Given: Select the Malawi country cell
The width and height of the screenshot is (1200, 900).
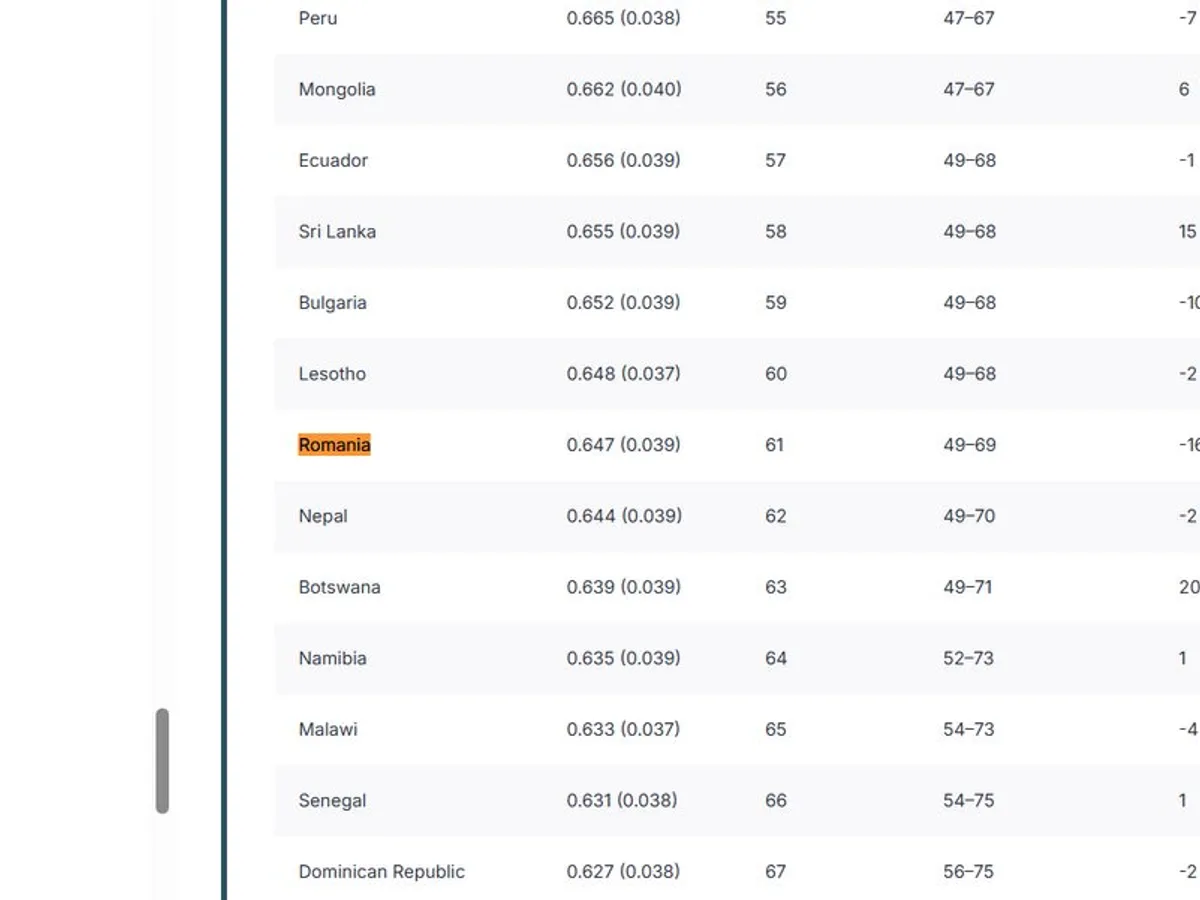Looking at the screenshot, I should pyautogui.click(x=328, y=729).
